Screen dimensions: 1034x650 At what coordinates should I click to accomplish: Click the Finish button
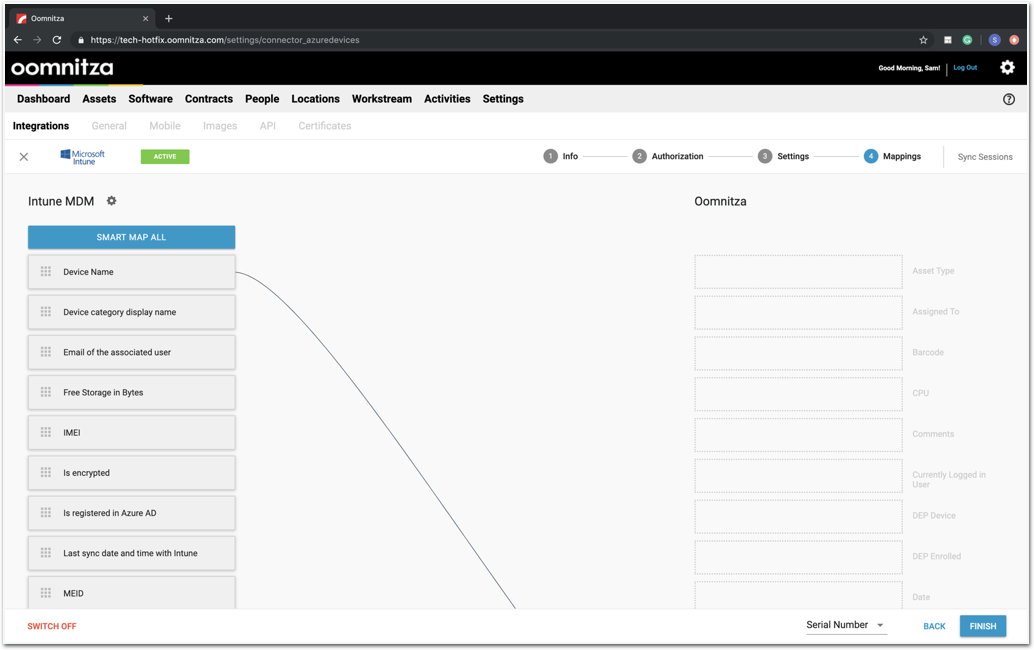pos(982,626)
